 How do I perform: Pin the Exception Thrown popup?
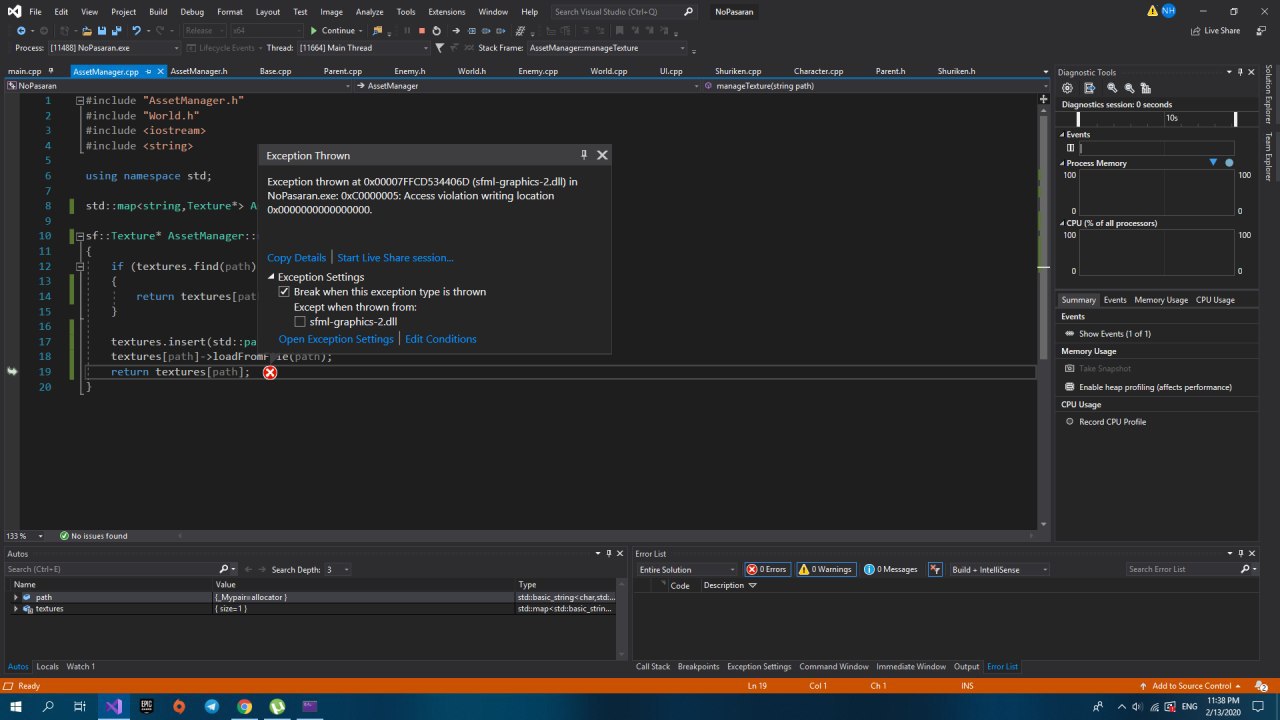(x=584, y=155)
